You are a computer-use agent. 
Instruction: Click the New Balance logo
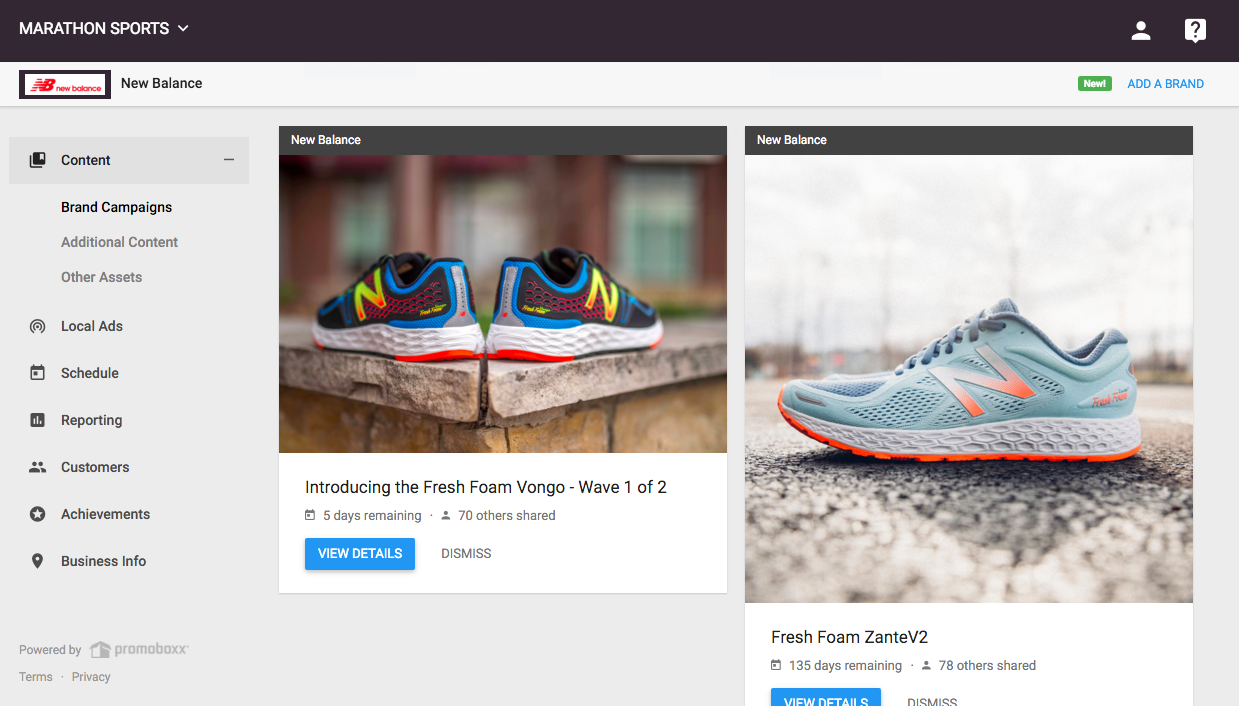click(65, 84)
